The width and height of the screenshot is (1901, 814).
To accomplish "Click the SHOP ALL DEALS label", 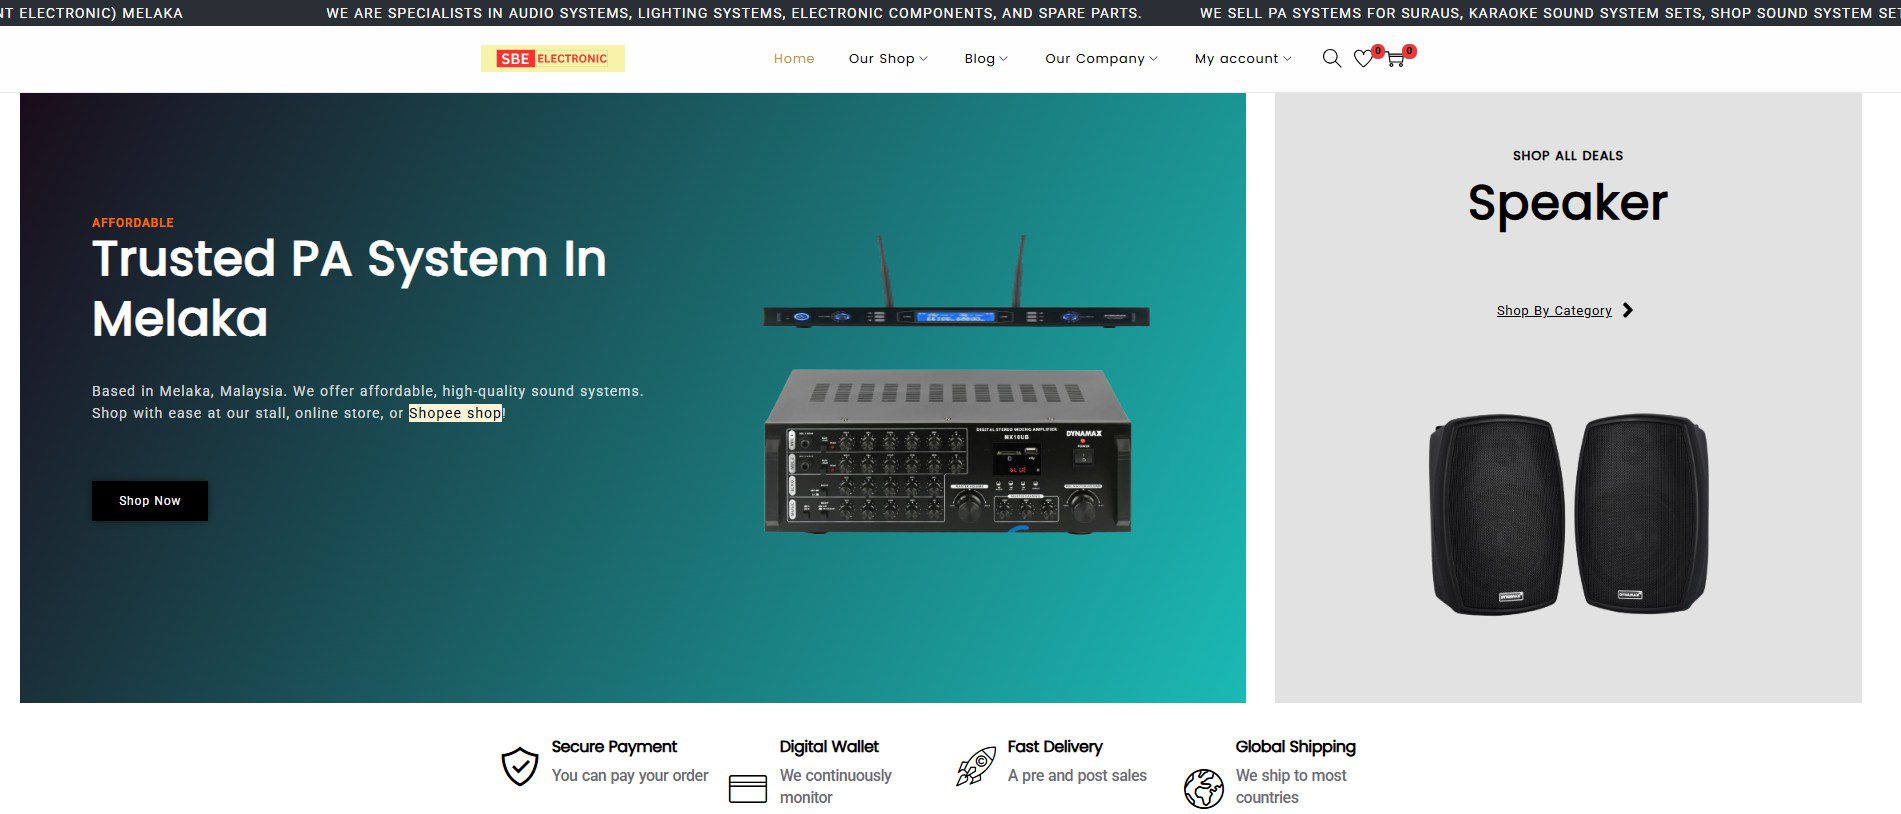I will [1568, 156].
